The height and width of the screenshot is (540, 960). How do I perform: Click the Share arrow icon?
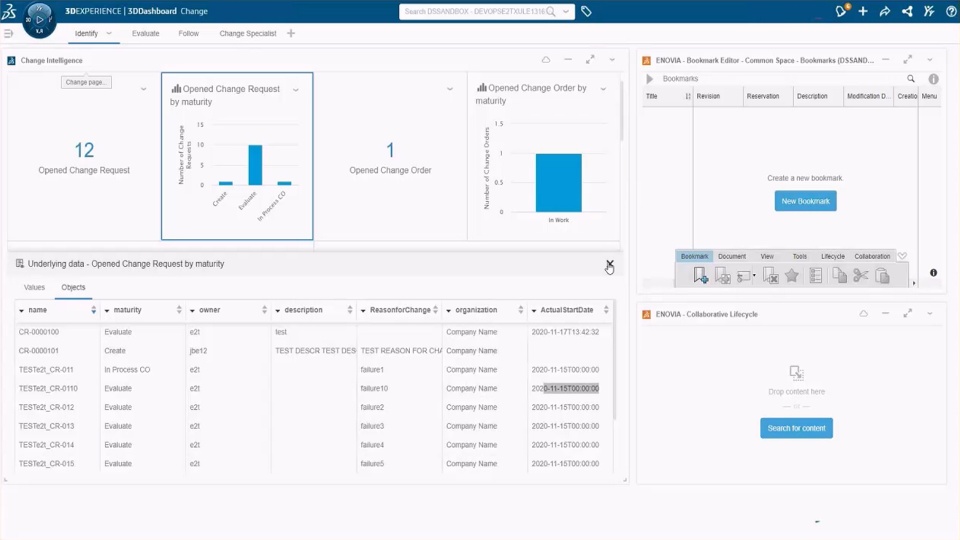(x=885, y=11)
